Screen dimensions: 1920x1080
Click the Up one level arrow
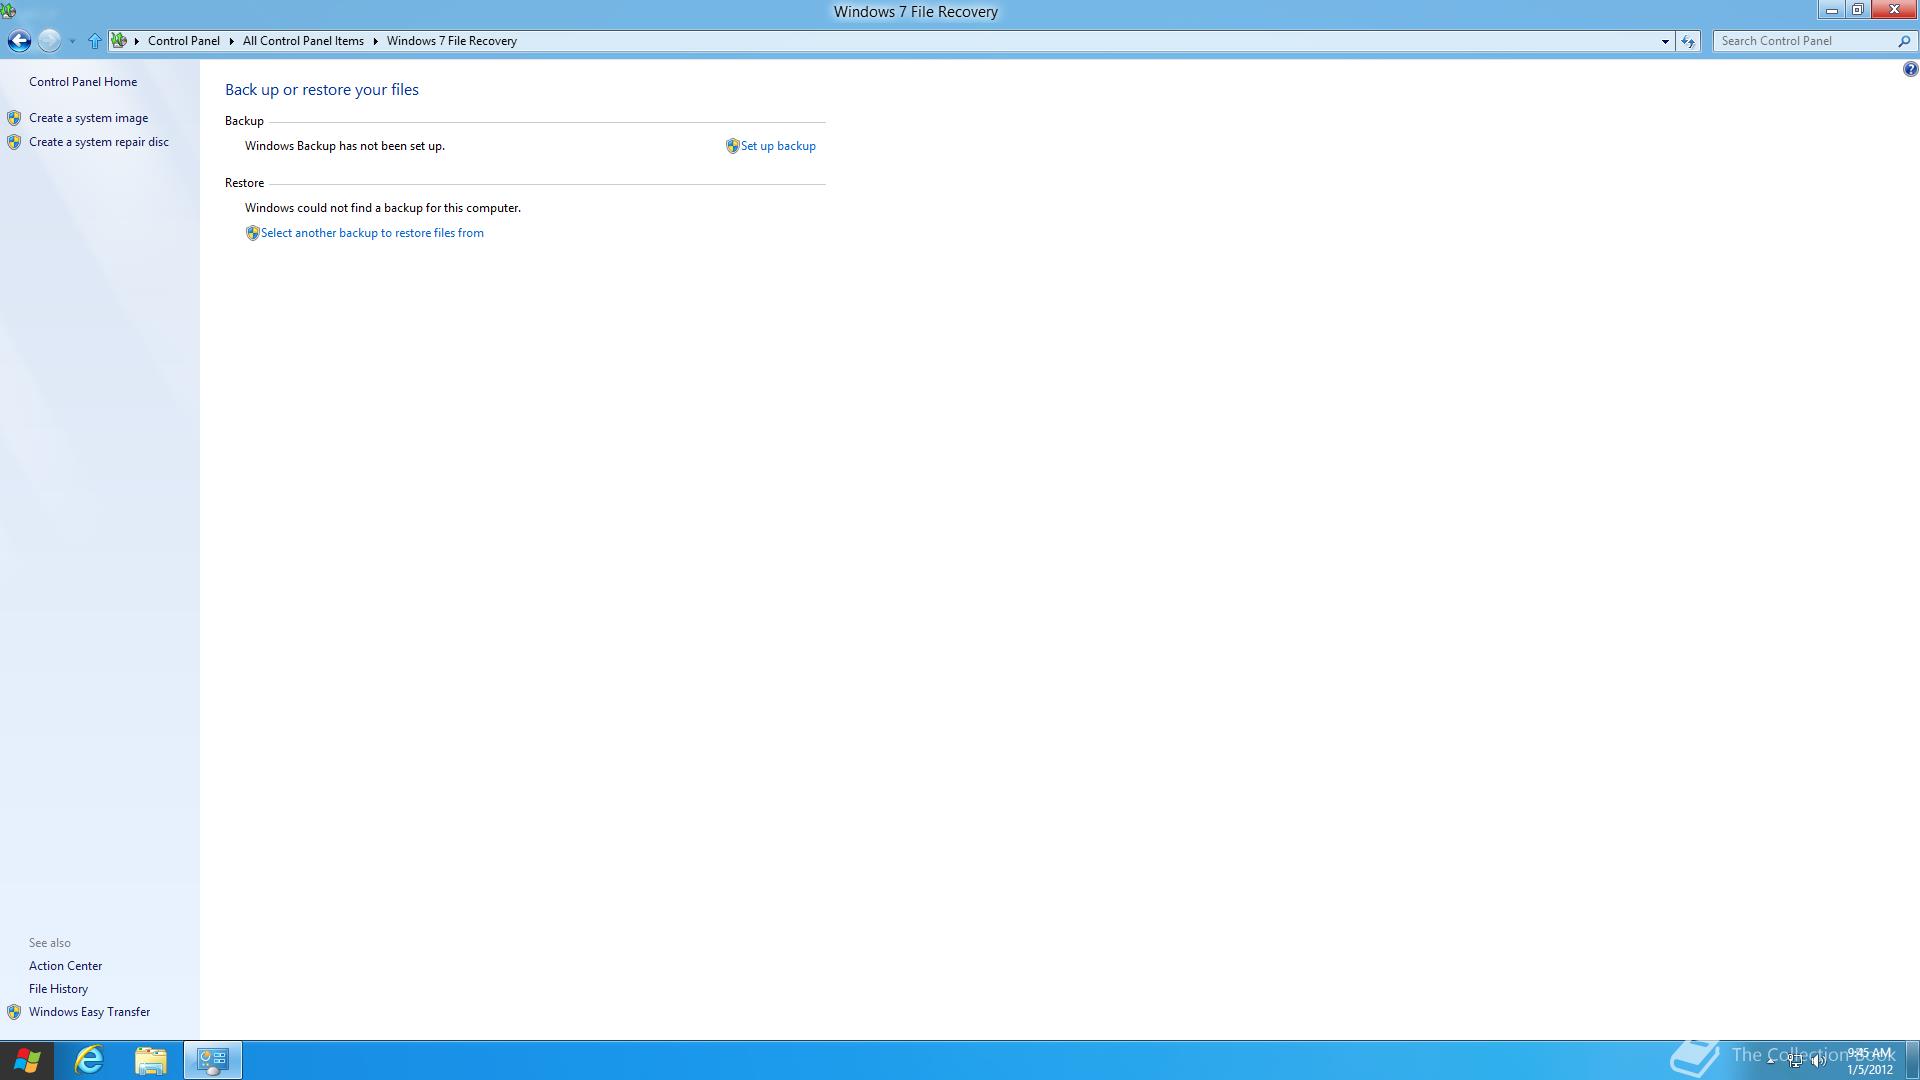pos(94,41)
